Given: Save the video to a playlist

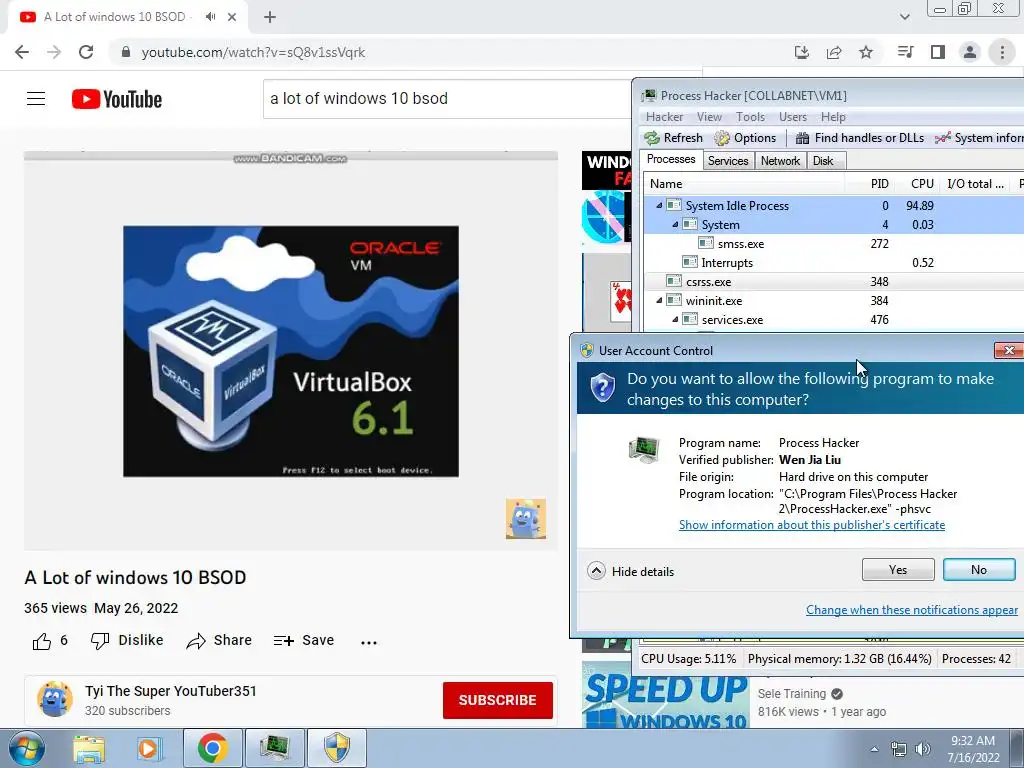Looking at the screenshot, I should pyautogui.click(x=304, y=641).
